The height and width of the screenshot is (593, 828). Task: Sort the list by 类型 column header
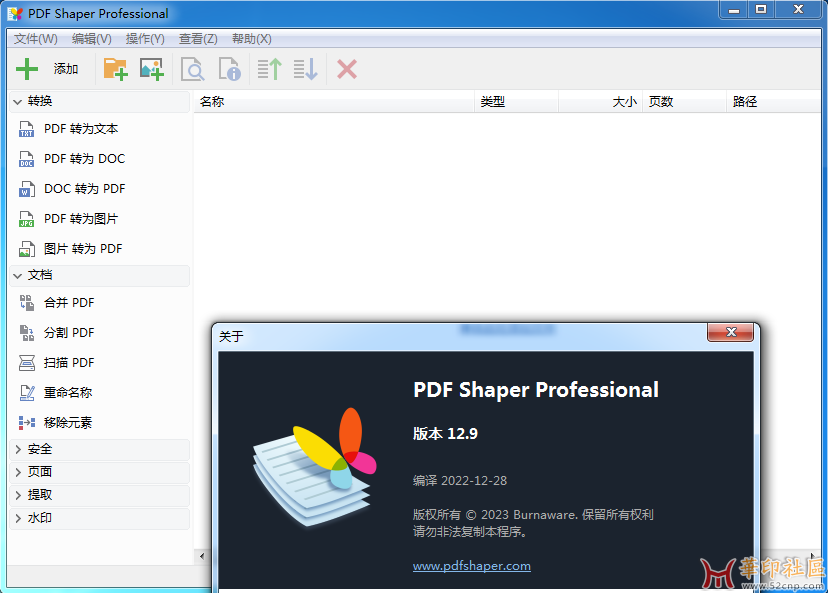tap(516, 102)
